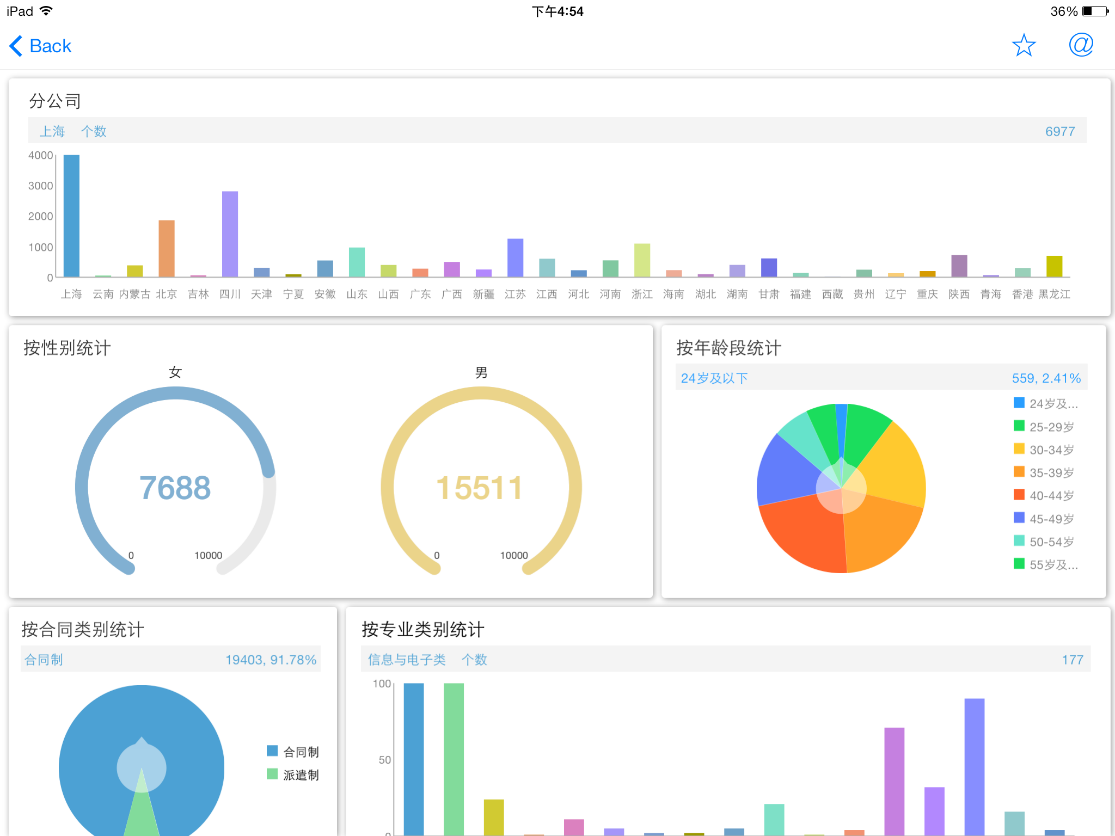Tap the 上海 label in the 分公司 header

[52, 132]
